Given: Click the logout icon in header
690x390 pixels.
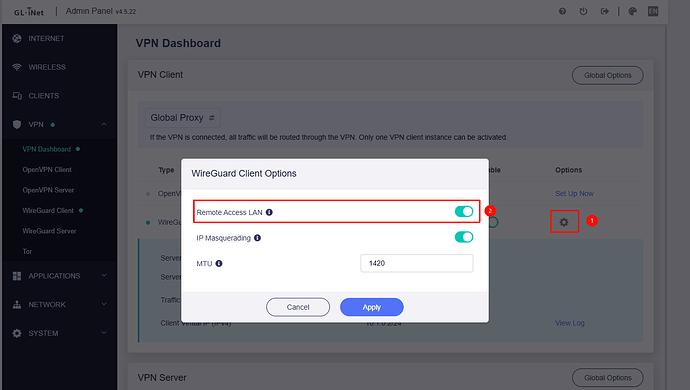Looking at the screenshot, I should tap(605, 11).
